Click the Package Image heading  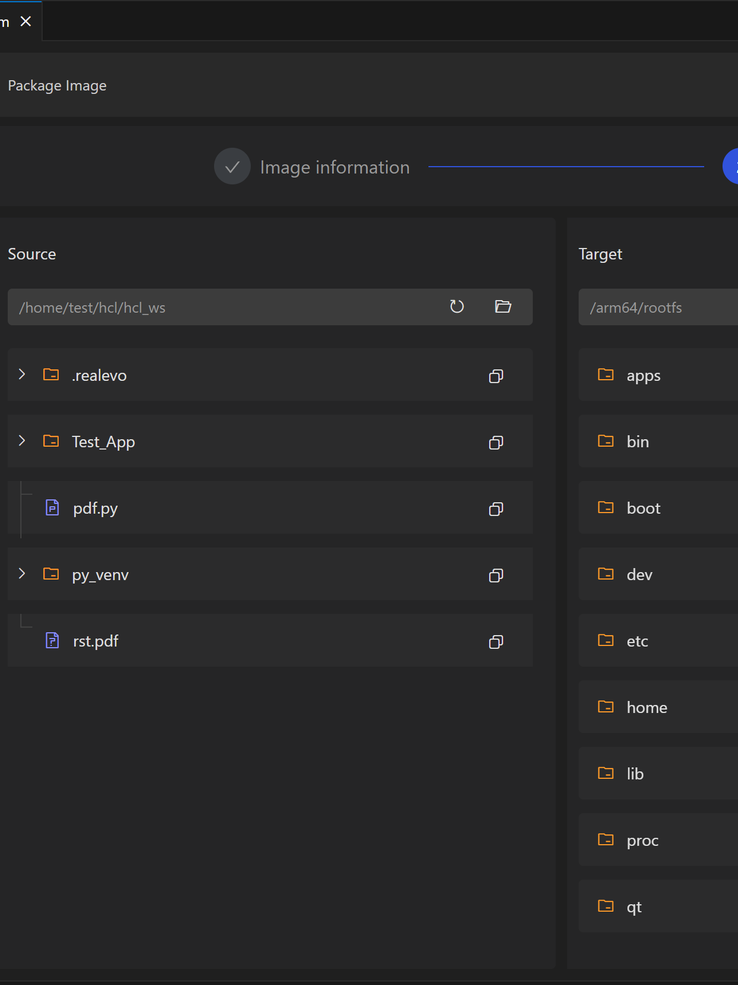[57, 85]
